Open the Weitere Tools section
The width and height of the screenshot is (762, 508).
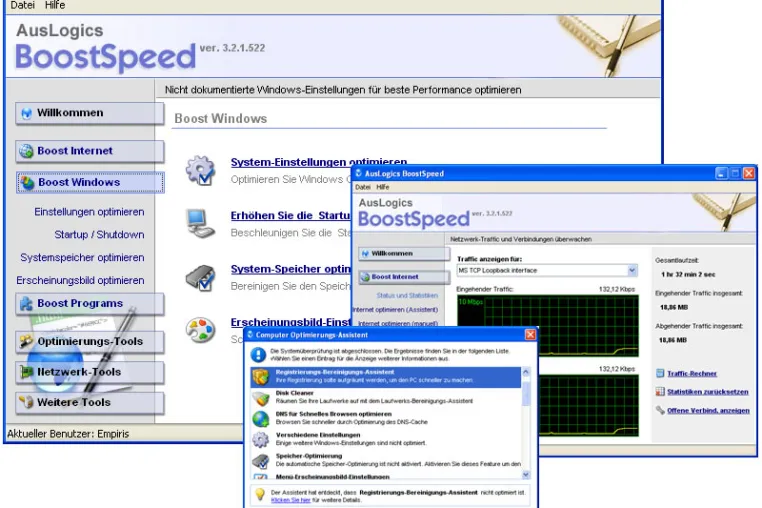tap(89, 403)
